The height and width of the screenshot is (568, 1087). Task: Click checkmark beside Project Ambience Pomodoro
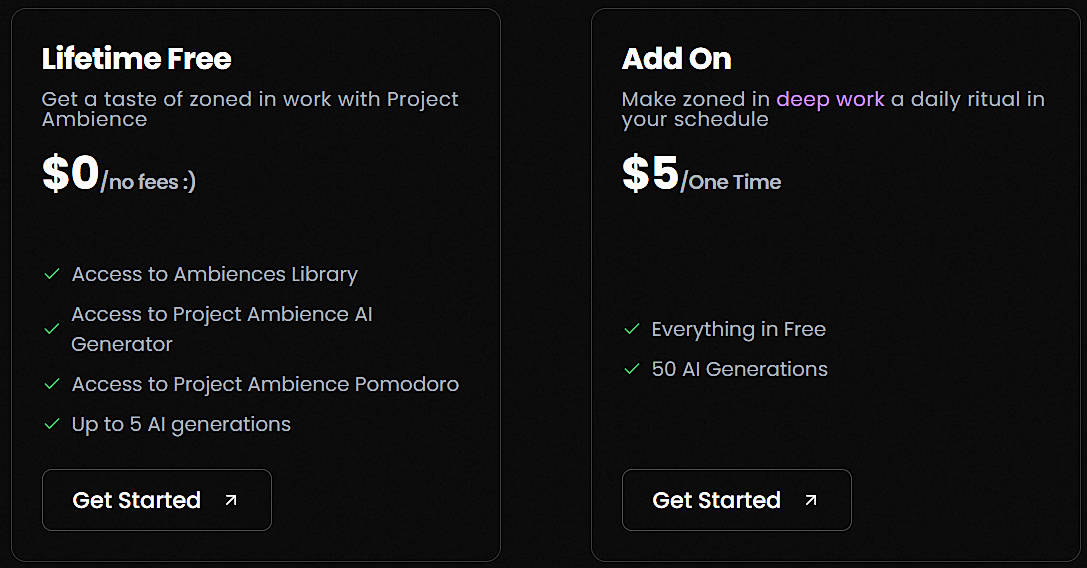click(x=52, y=384)
